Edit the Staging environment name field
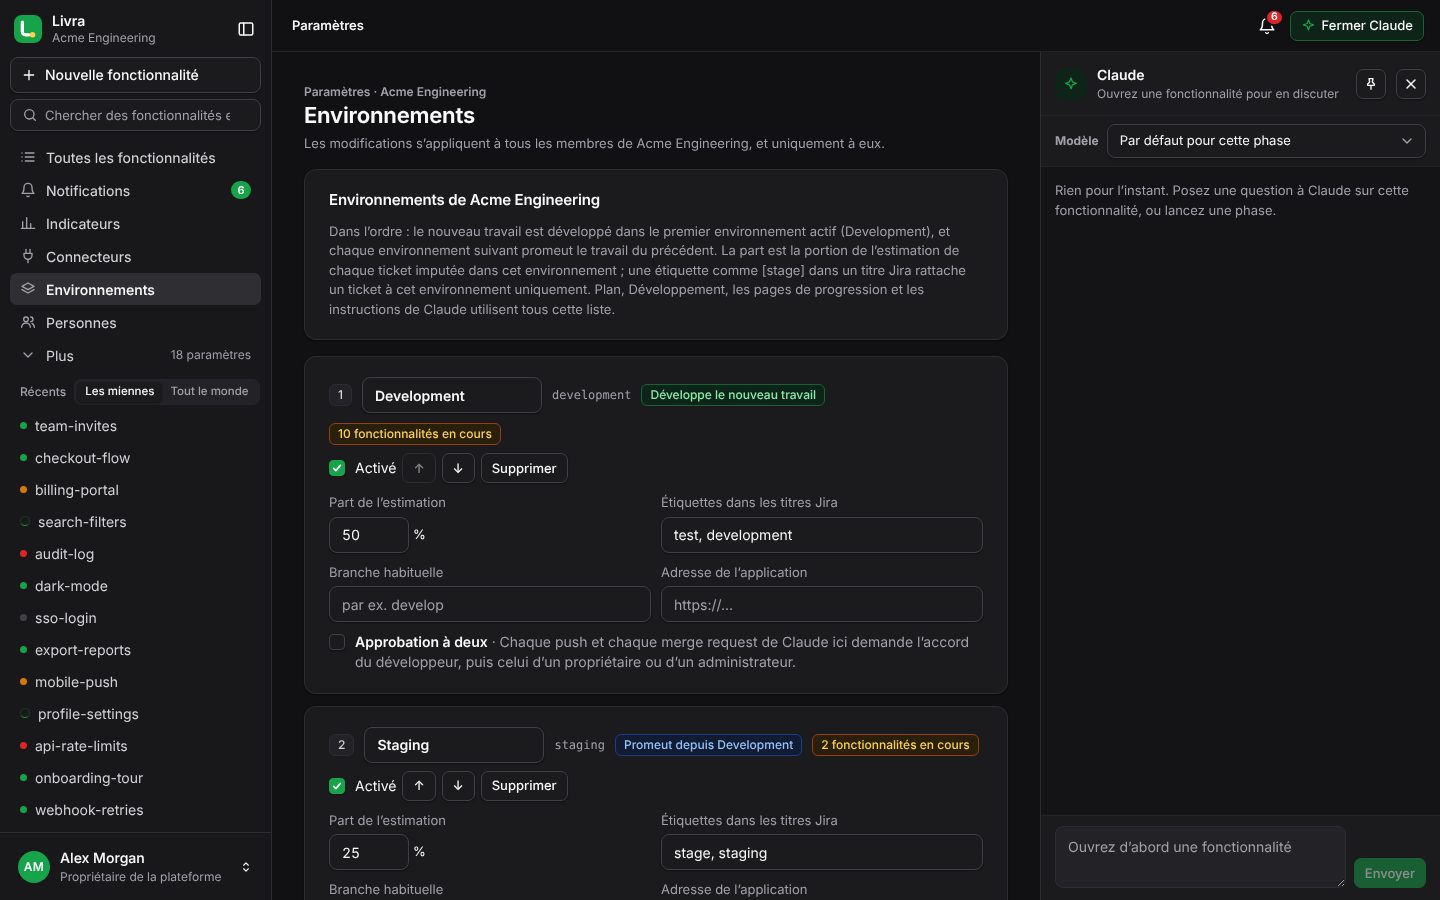Viewport: 1440px width, 900px height. point(454,745)
